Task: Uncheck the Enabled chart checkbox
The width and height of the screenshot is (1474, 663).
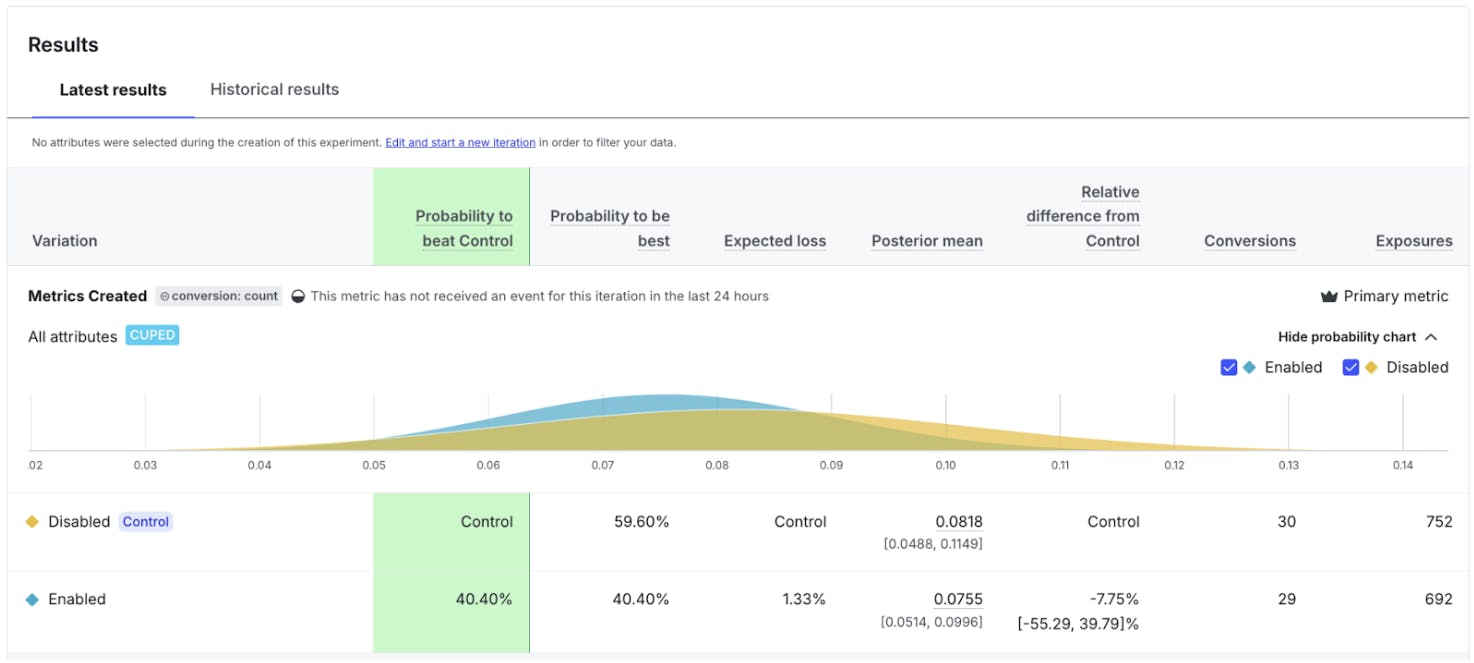Action: [1229, 367]
